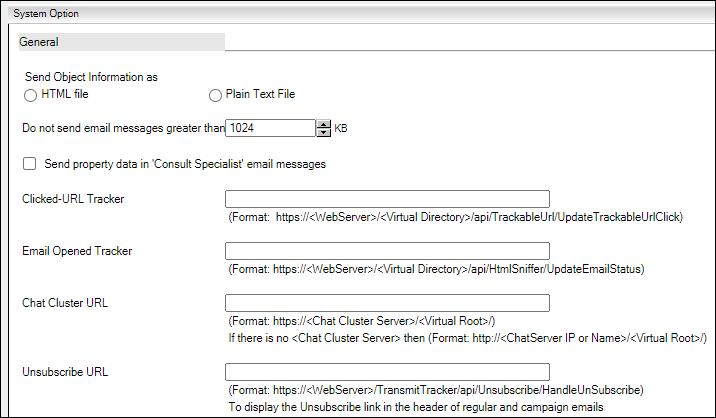Decrease the email size limit with down arrow
This screenshot has height=418, width=716.
click(x=323, y=132)
